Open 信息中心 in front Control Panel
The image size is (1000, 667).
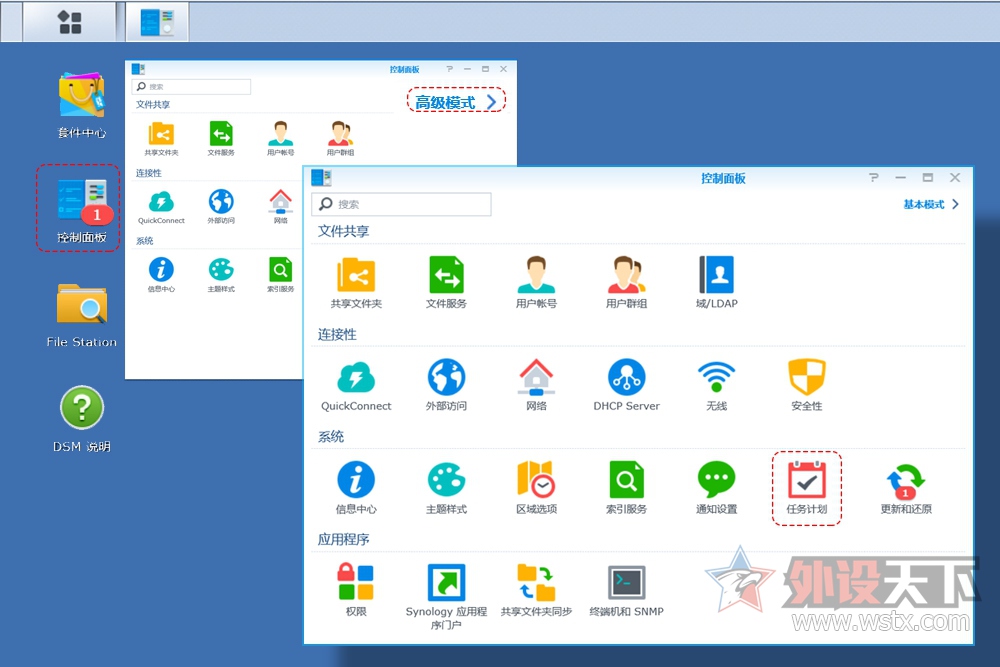point(356,487)
